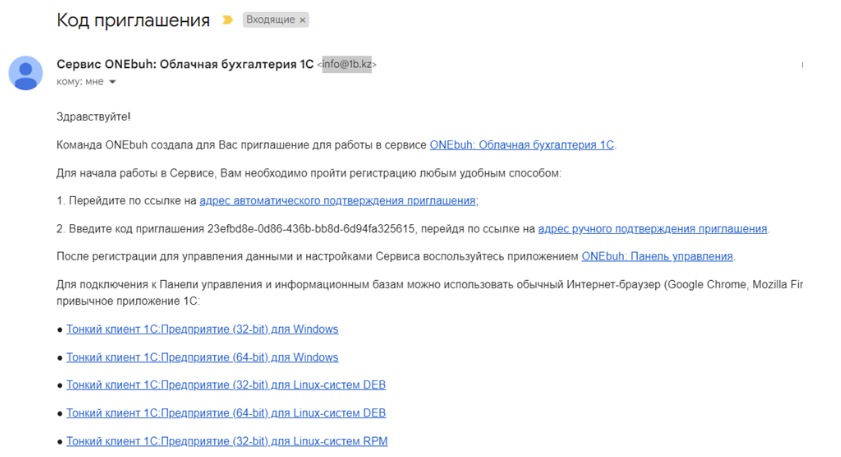Click the кому: мне recipient text
Screen dimensions: 841x457
(x=80, y=82)
